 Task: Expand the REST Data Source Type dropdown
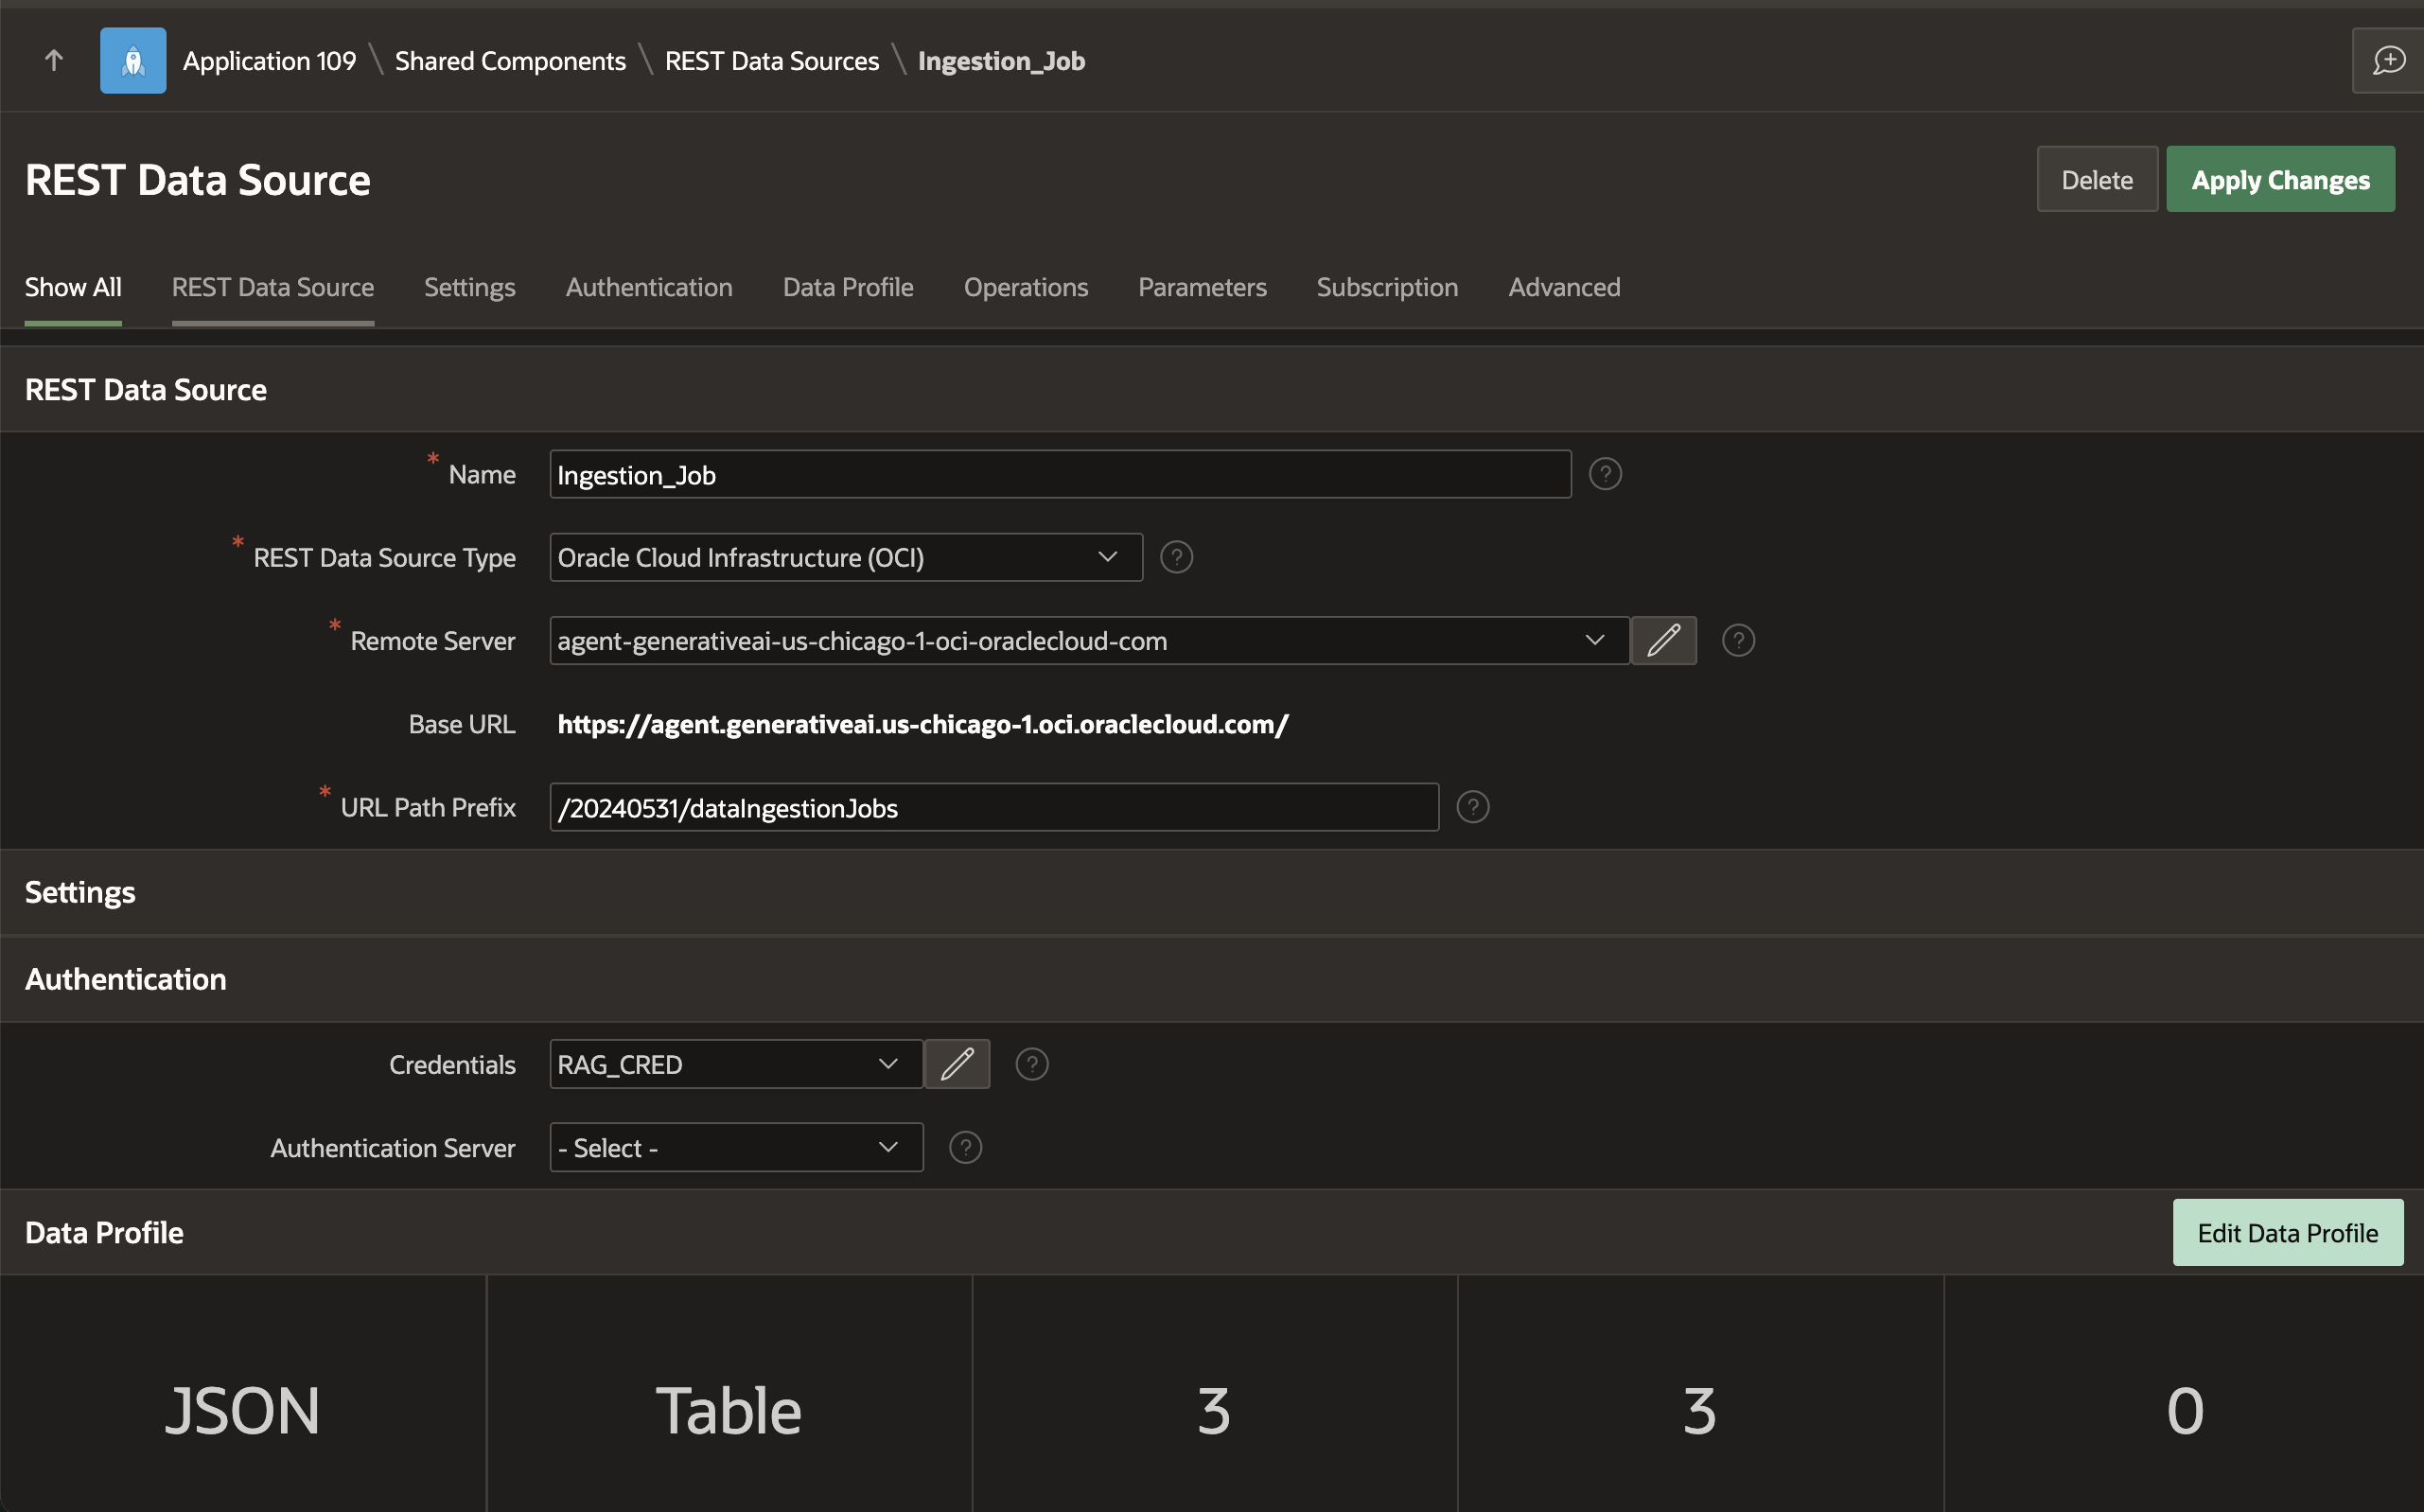tap(845, 557)
